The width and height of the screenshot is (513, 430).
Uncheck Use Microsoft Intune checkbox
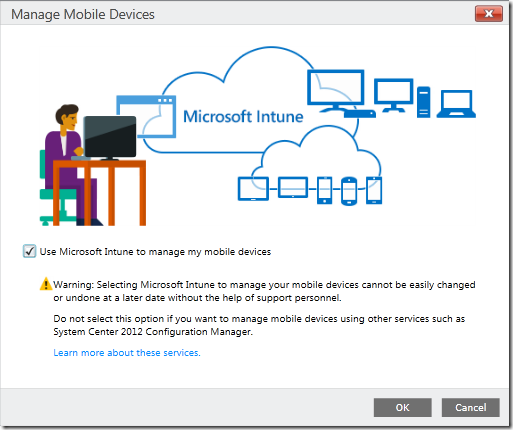(x=29, y=251)
